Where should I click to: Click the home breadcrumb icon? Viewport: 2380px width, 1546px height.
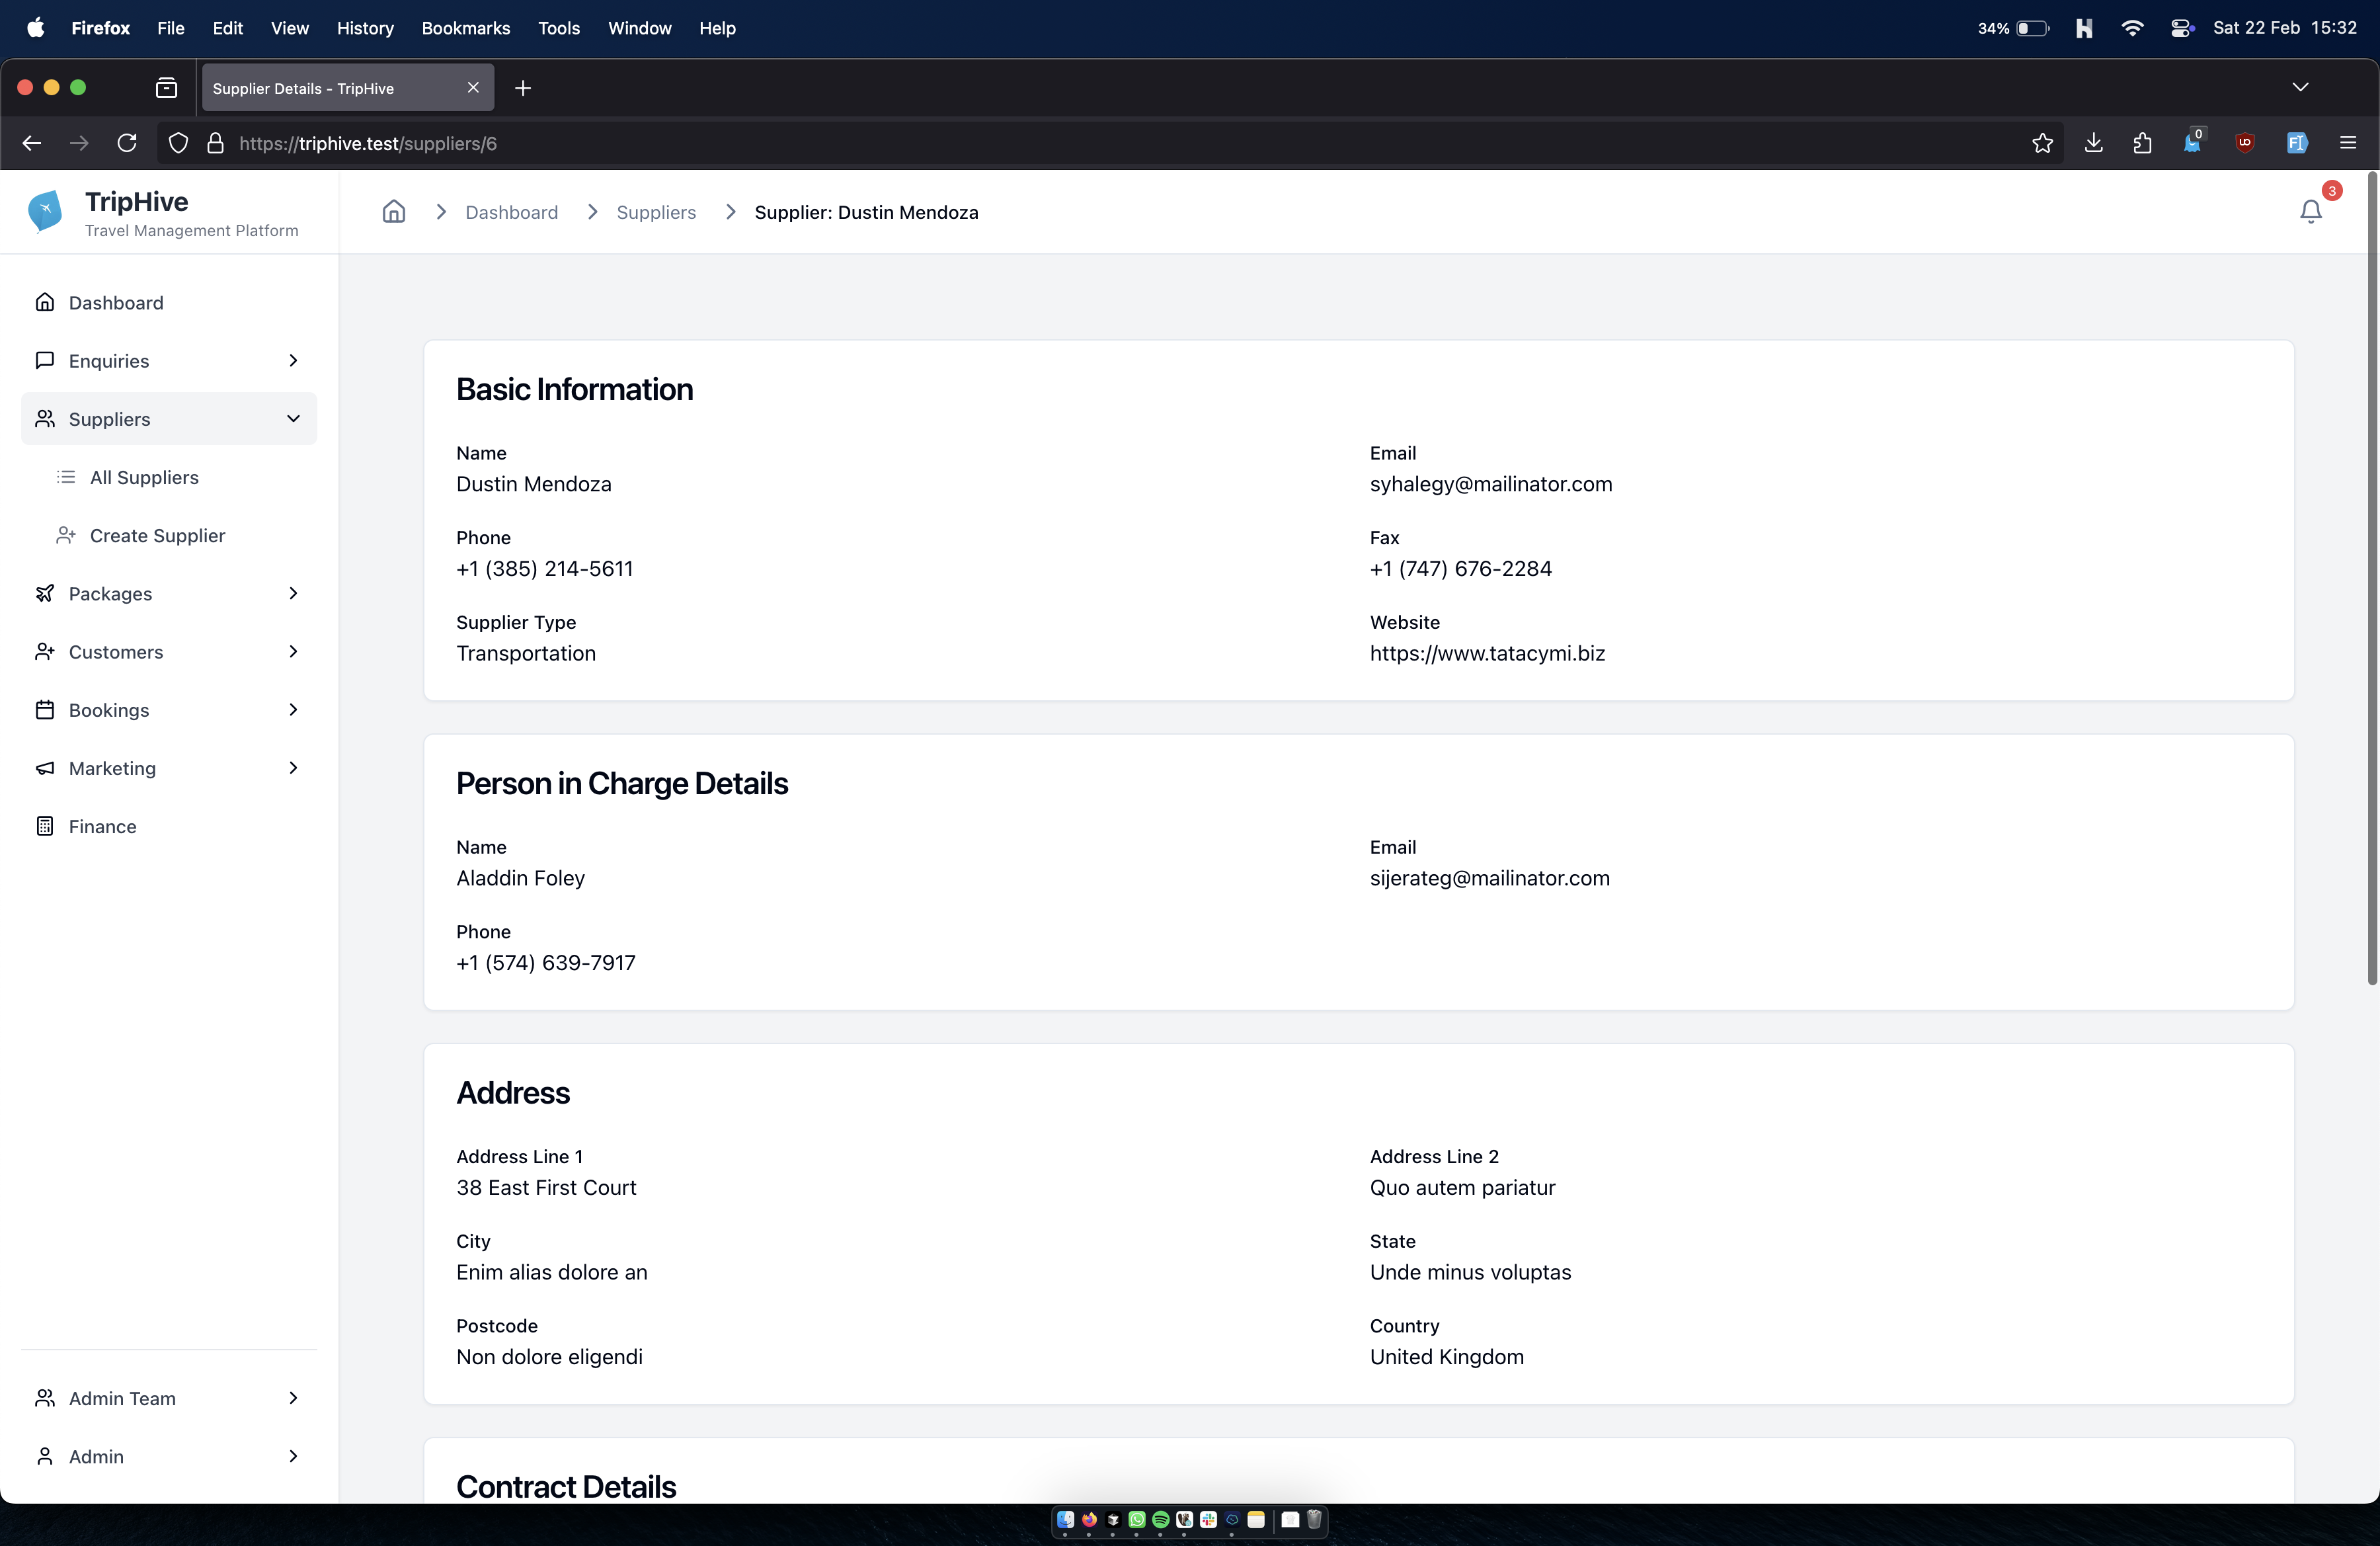click(394, 211)
